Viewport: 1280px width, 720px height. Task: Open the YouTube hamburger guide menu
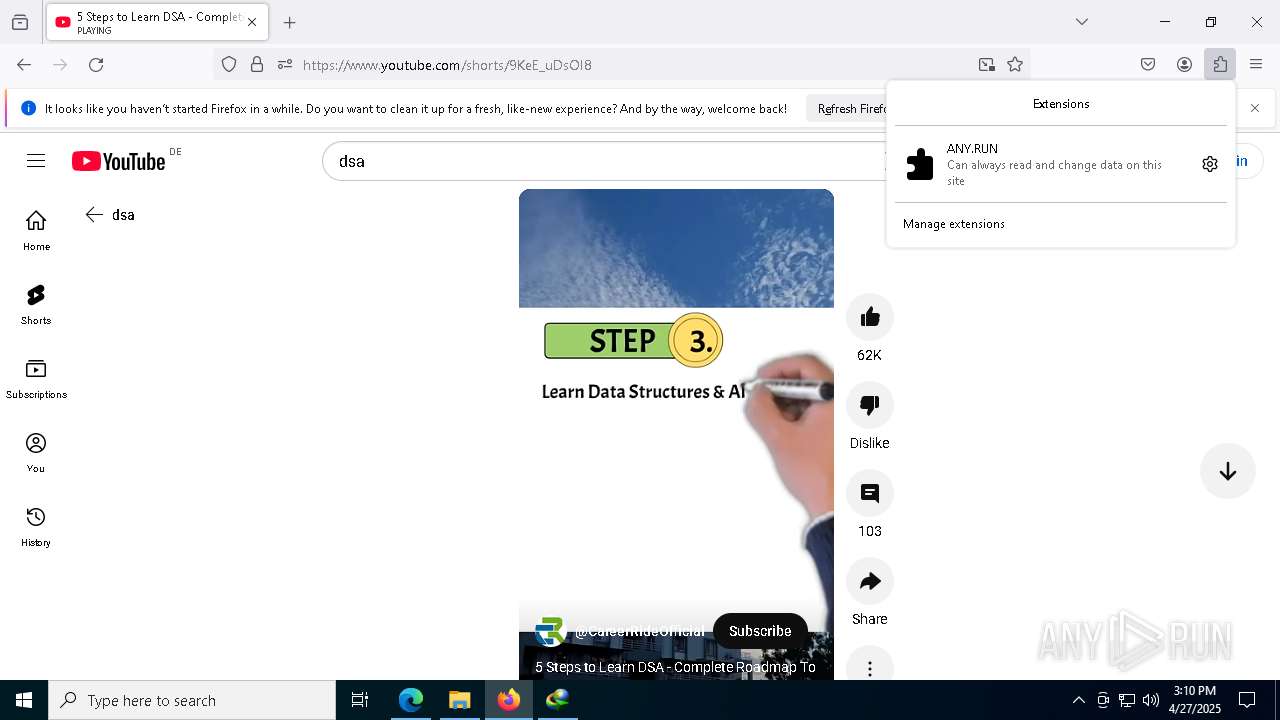36,161
